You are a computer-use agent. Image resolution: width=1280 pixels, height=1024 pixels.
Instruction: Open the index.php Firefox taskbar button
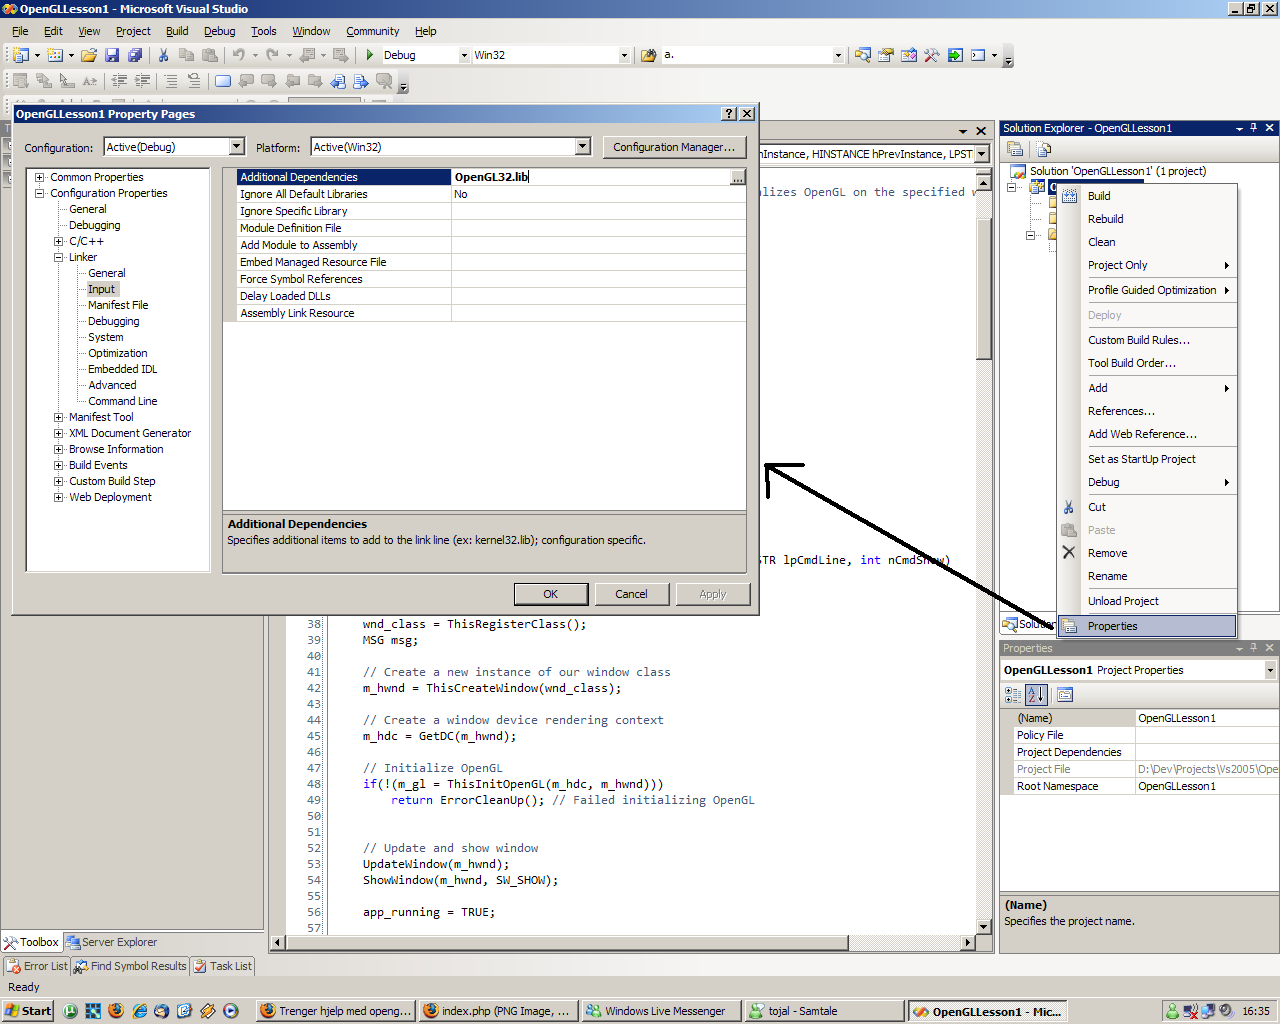[497, 1011]
